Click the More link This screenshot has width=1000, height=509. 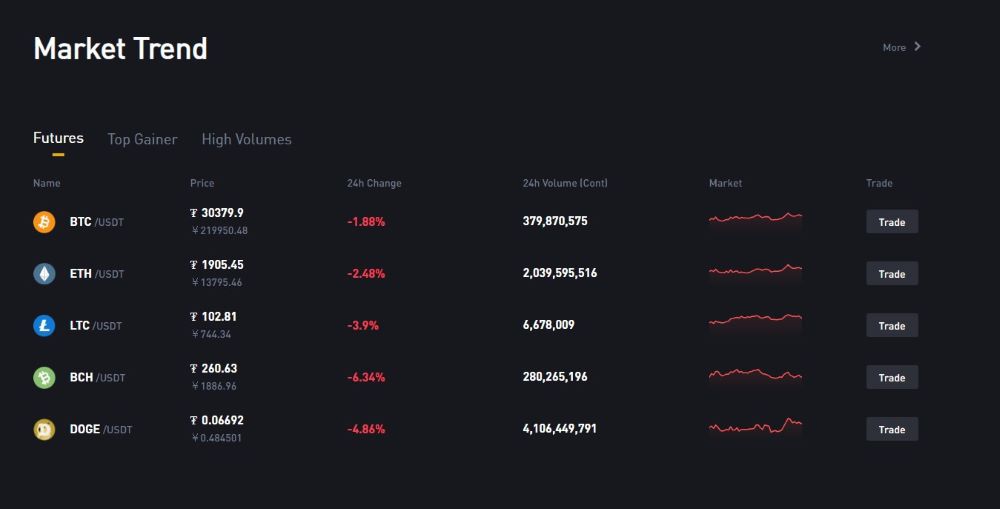(894, 48)
